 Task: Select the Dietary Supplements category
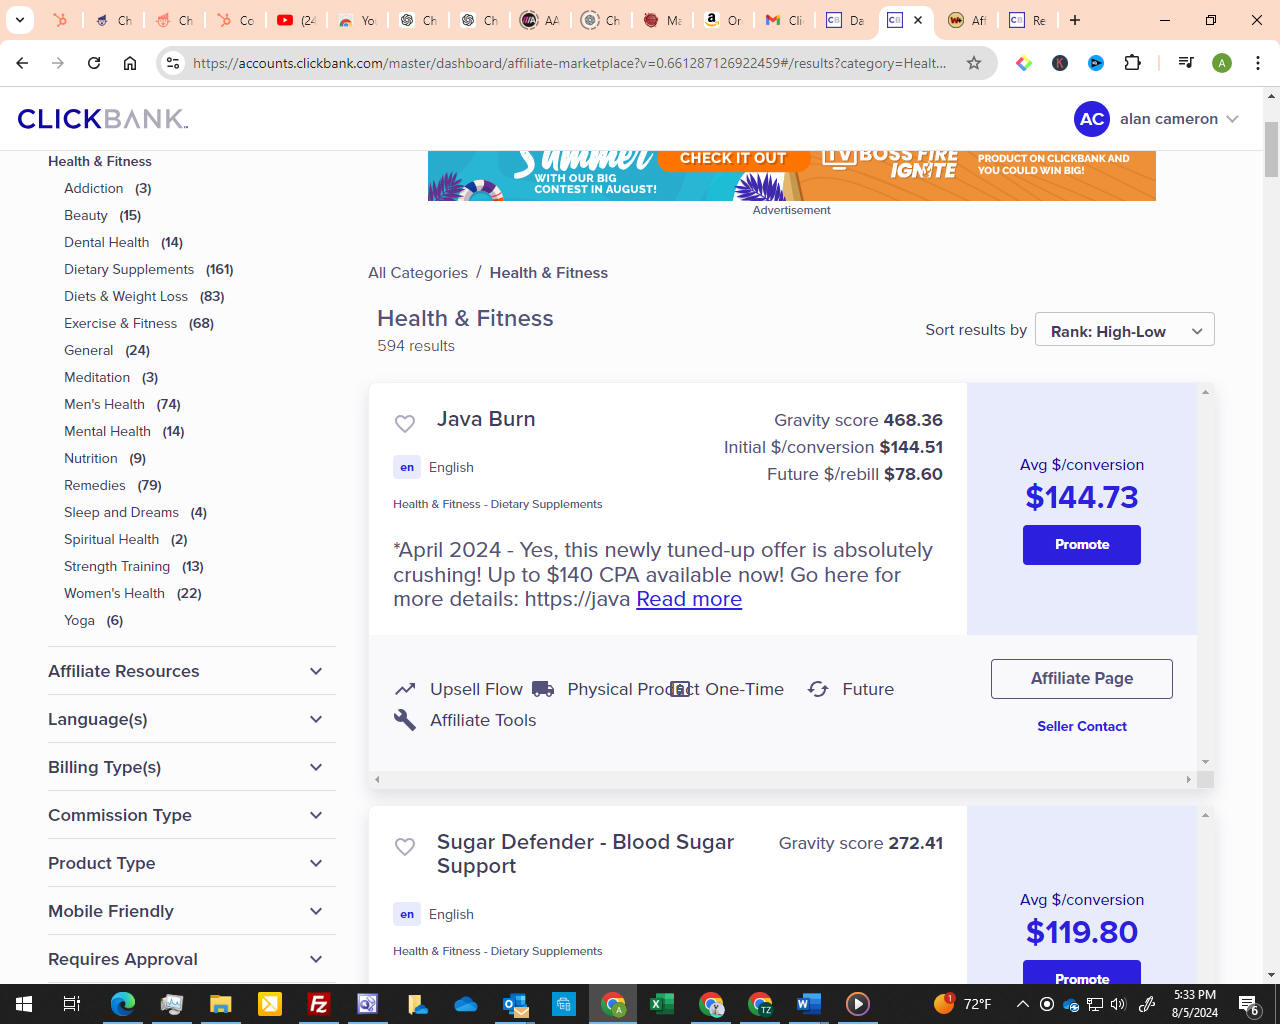pyautogui.click(x=129, y=269)
